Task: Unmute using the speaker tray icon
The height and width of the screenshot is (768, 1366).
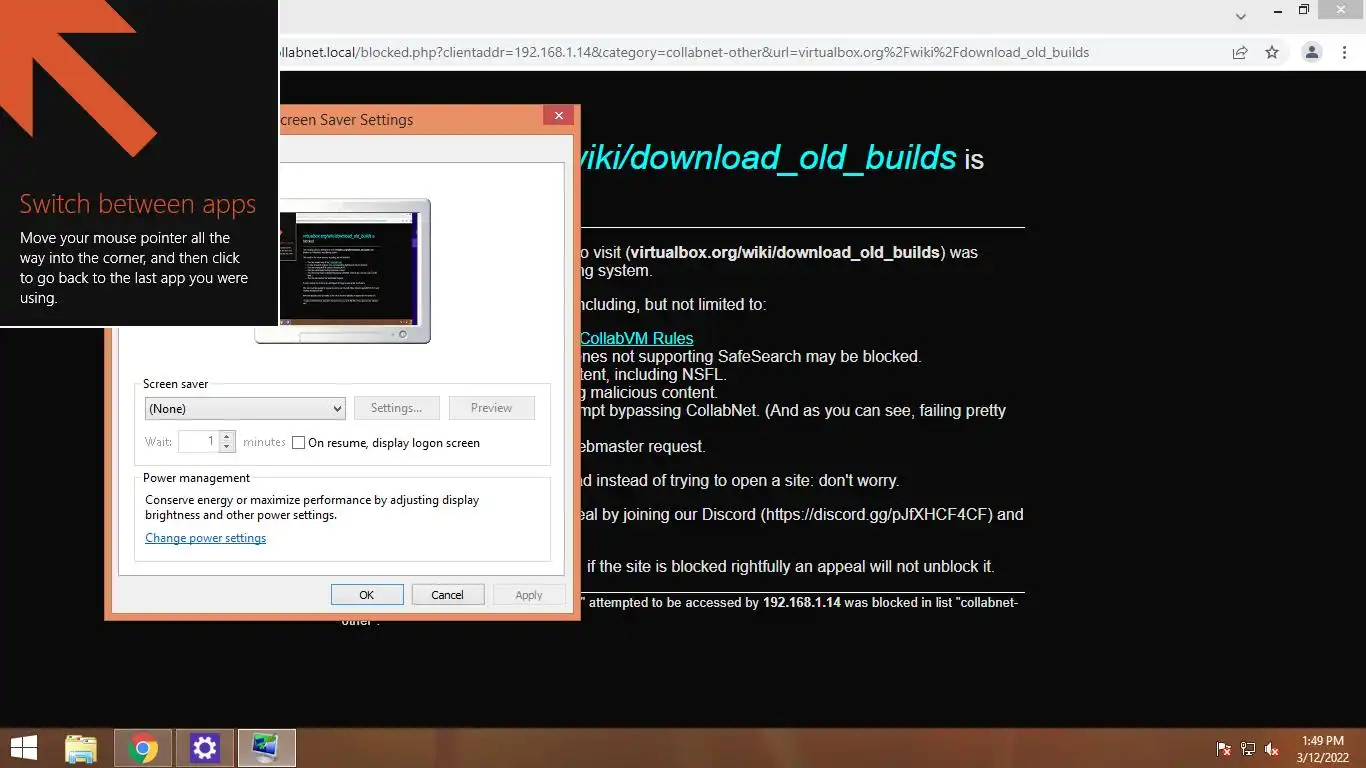Action: (x=1272, y=749)
